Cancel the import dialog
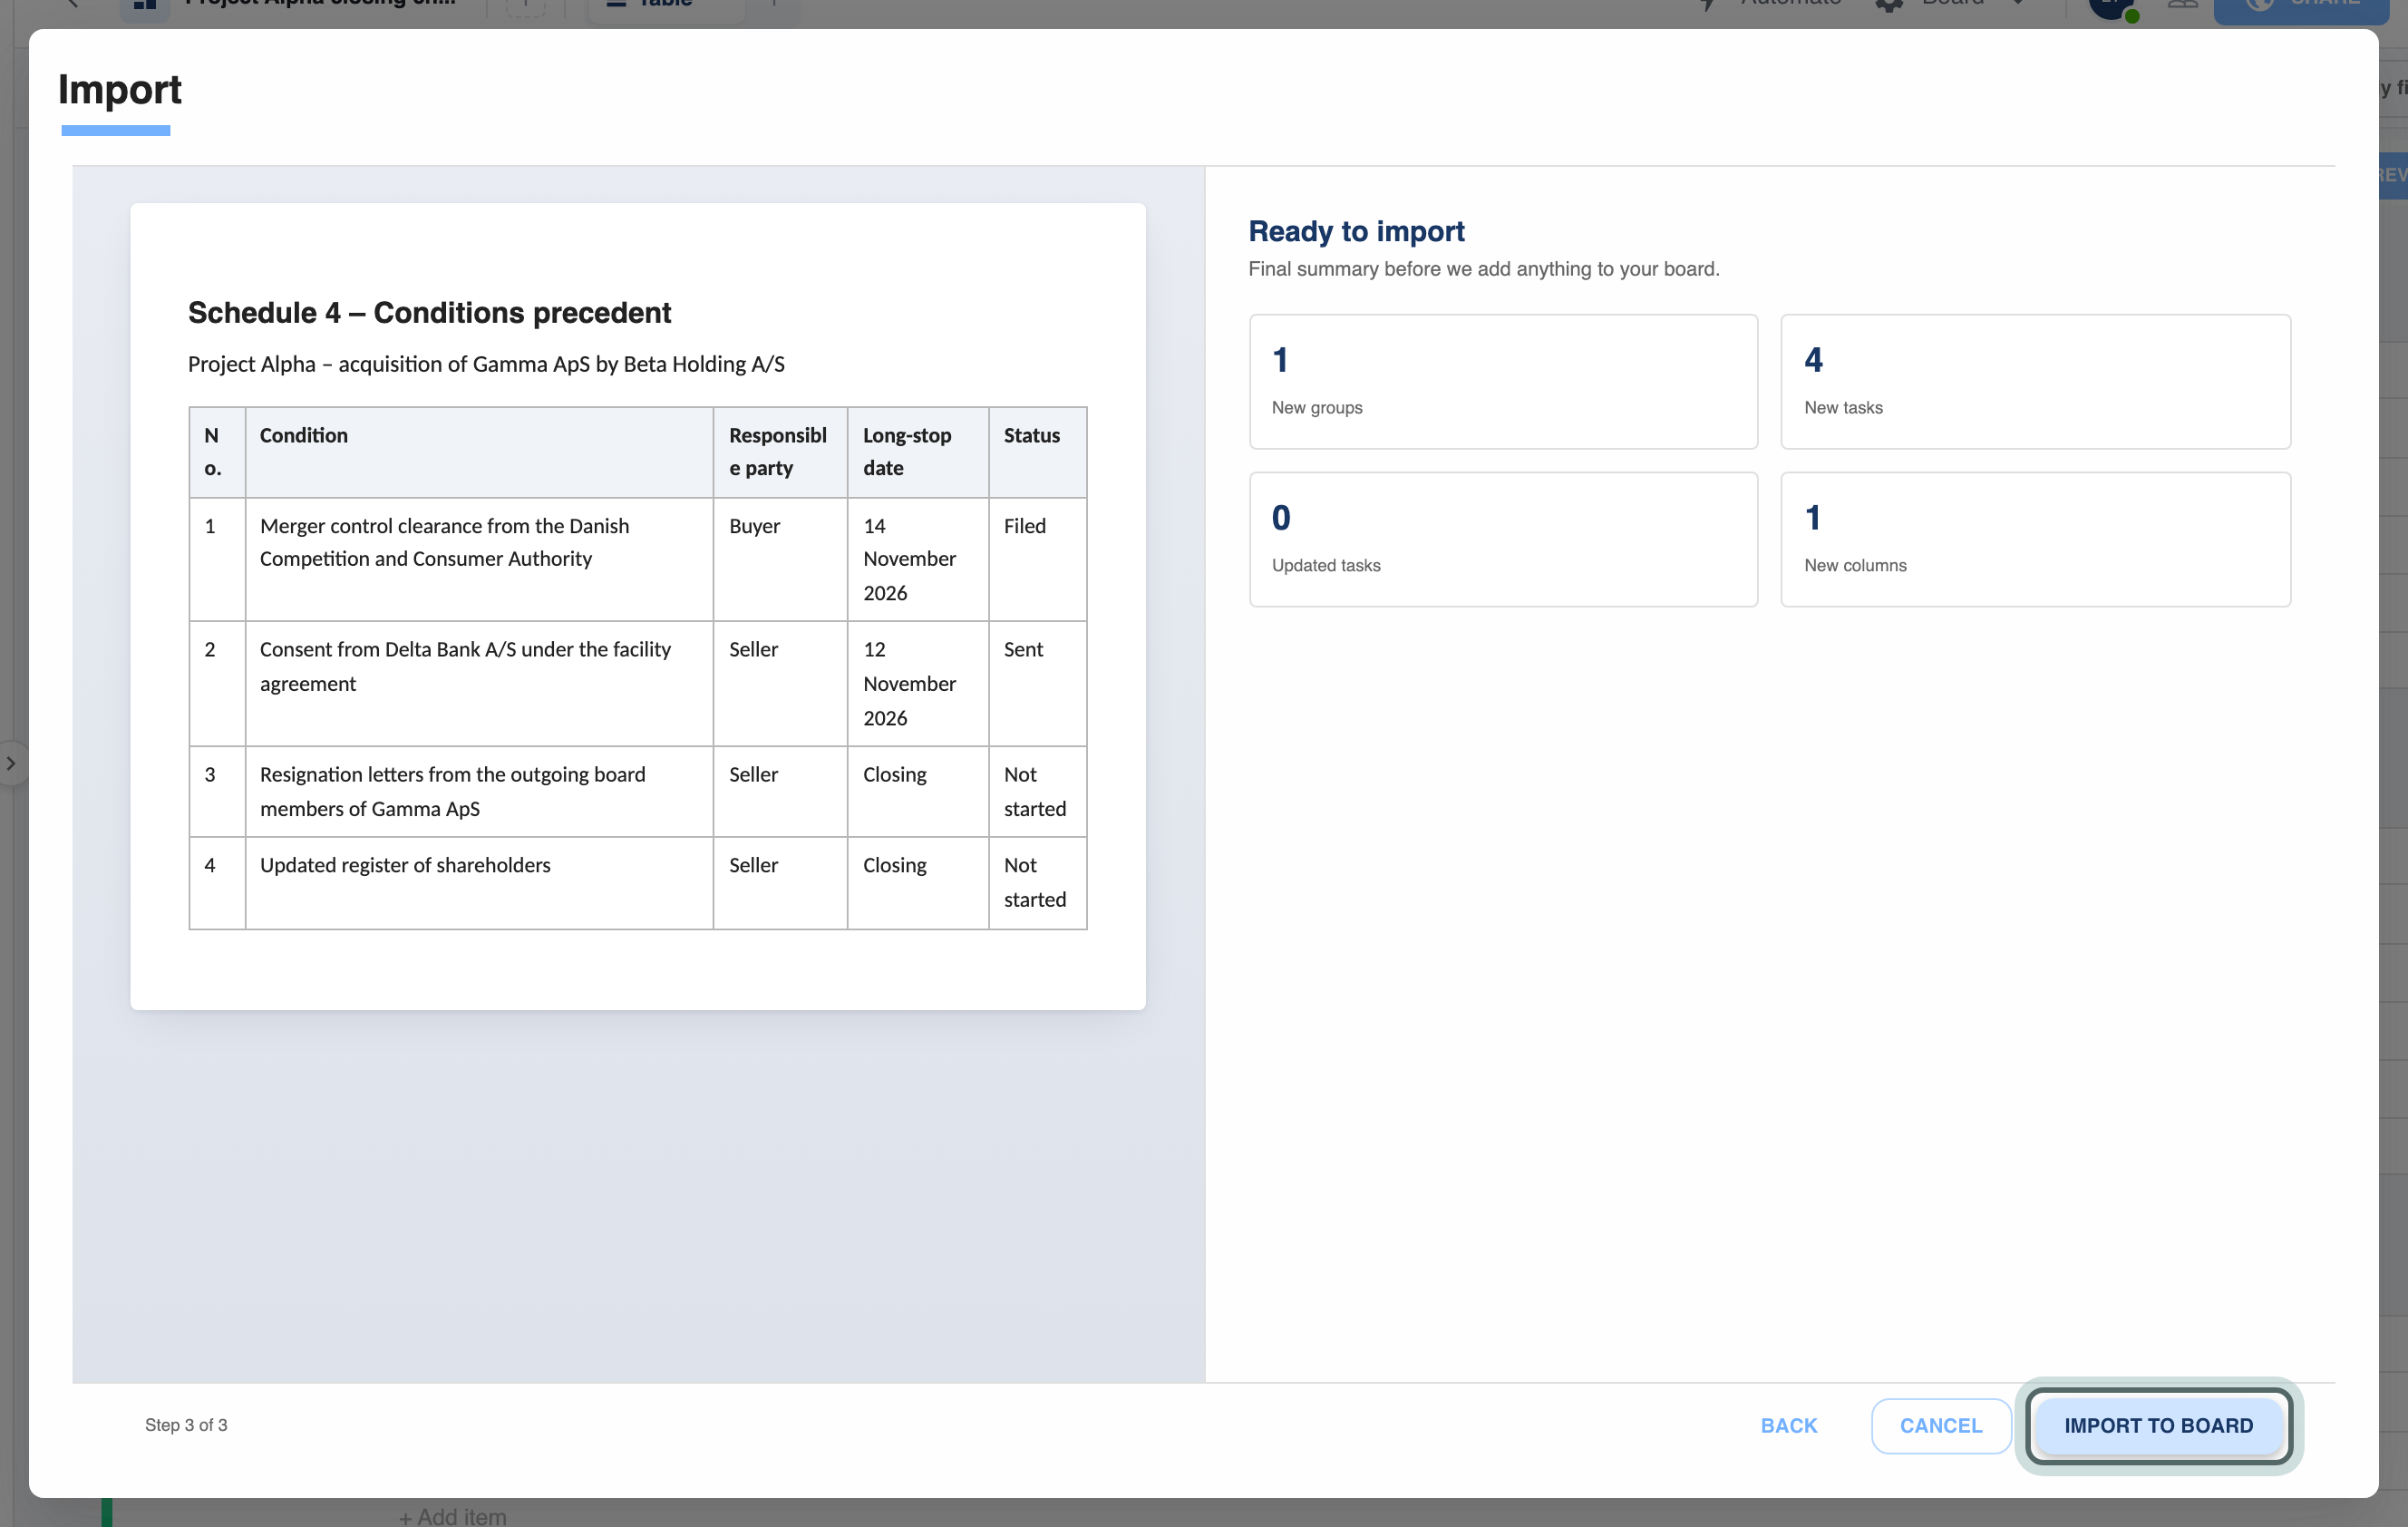The image size is (2408, 1527). point(1940,1425)
